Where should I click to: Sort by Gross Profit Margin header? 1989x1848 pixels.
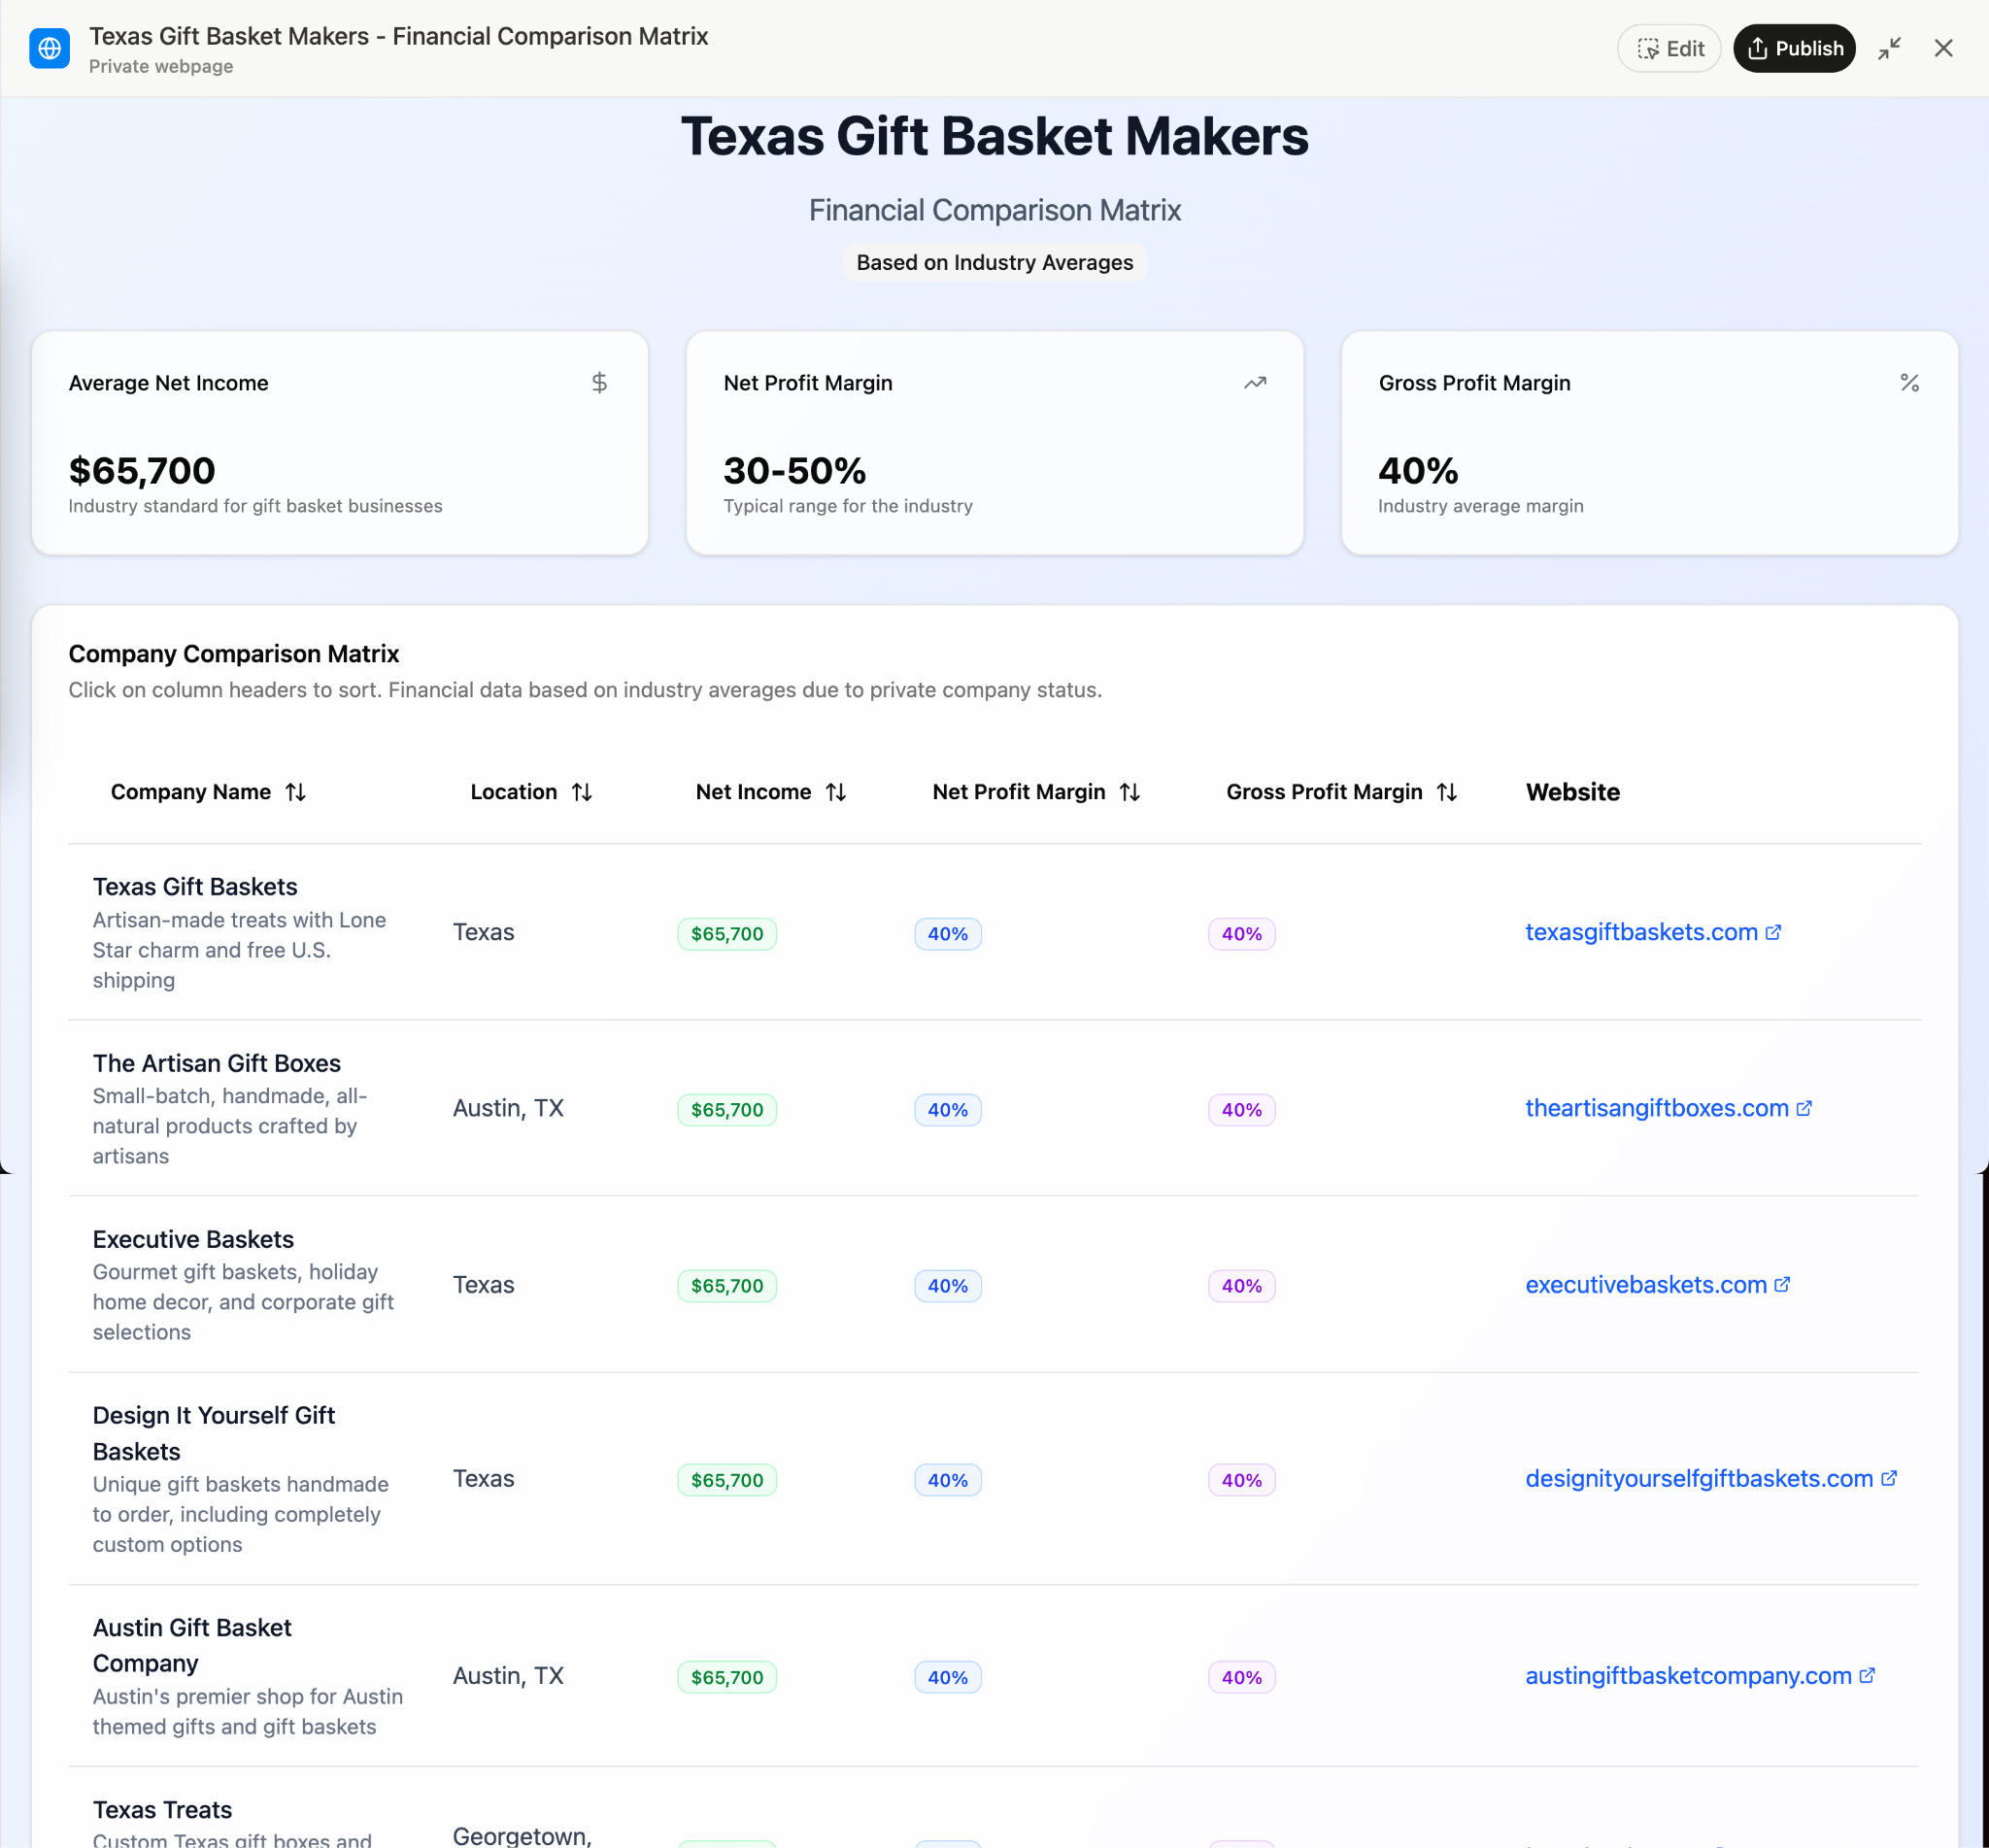coord(1341,792)
